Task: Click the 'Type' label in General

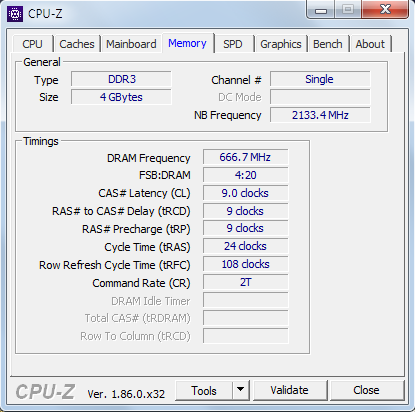Action: (46, 80)
